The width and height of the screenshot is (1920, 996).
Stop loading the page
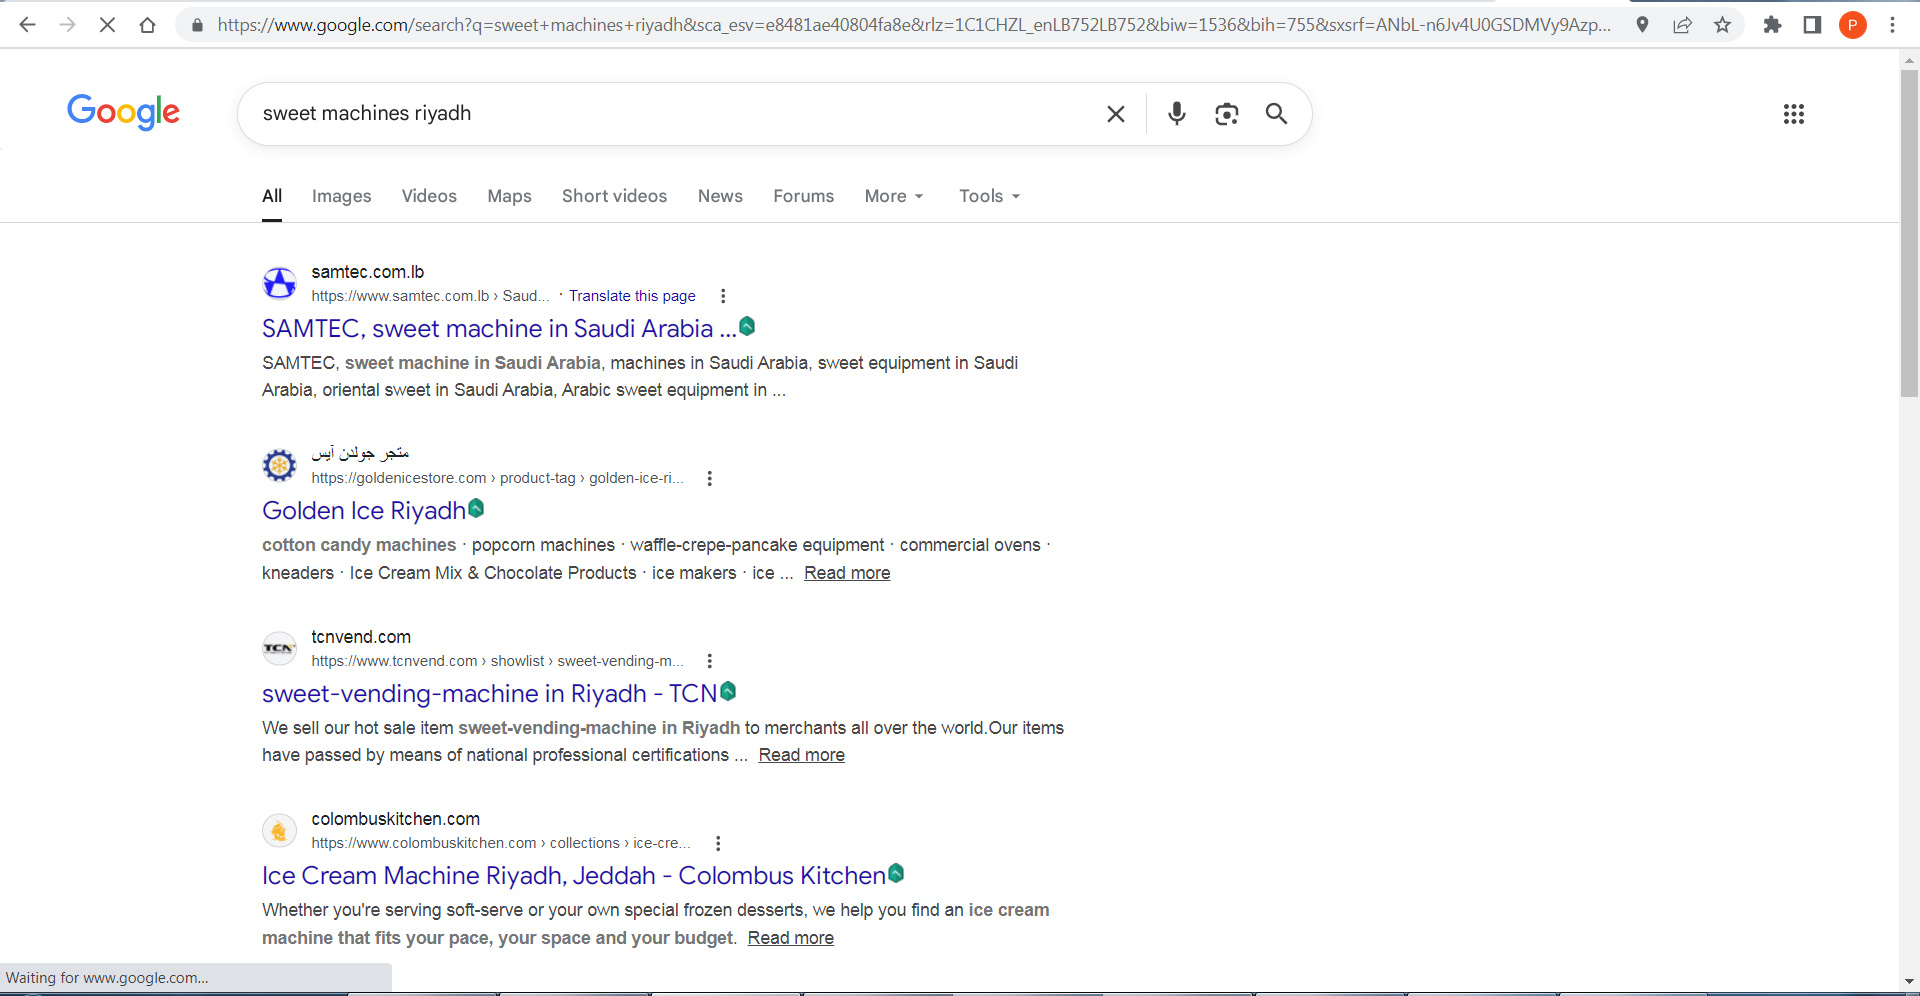(x=107, y=25)
